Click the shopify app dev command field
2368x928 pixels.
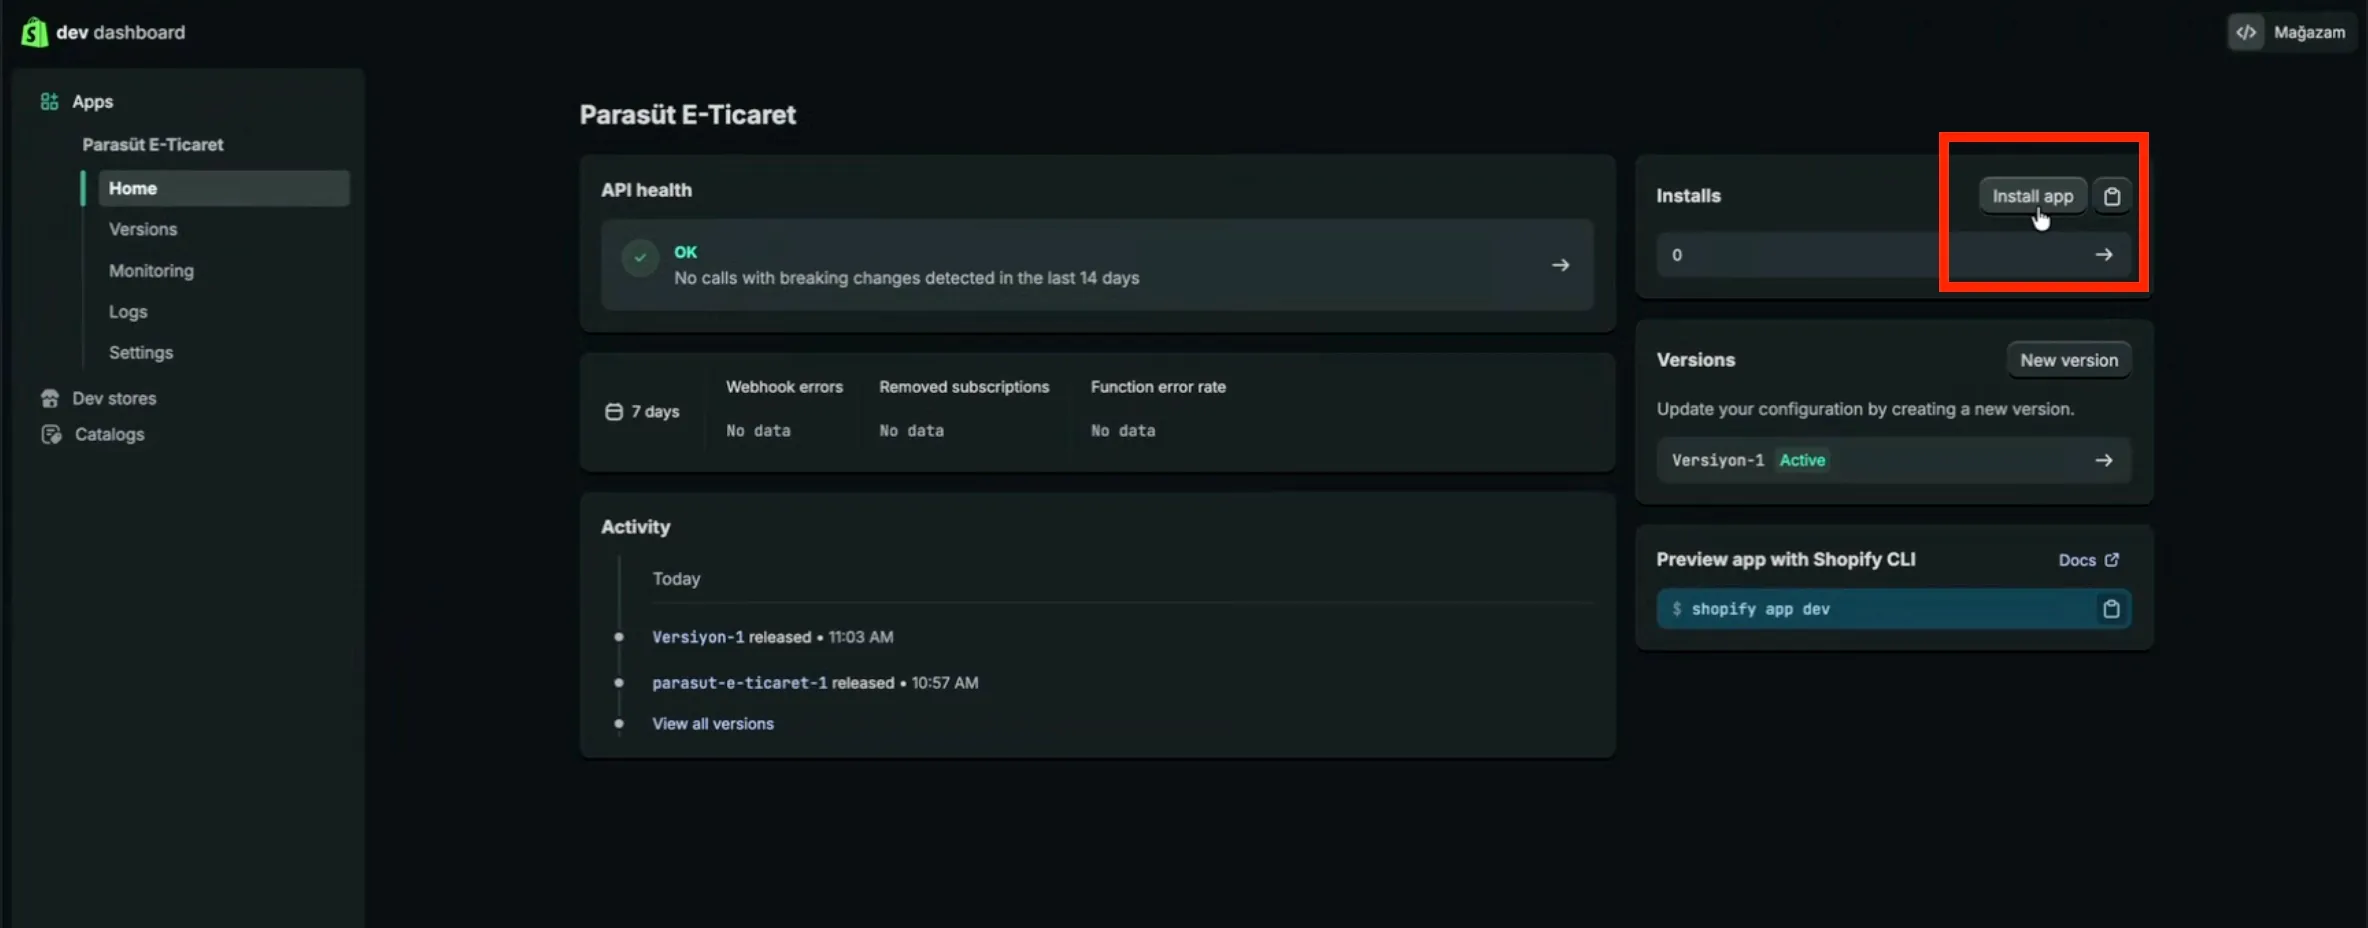click(x=1894, y=609)
